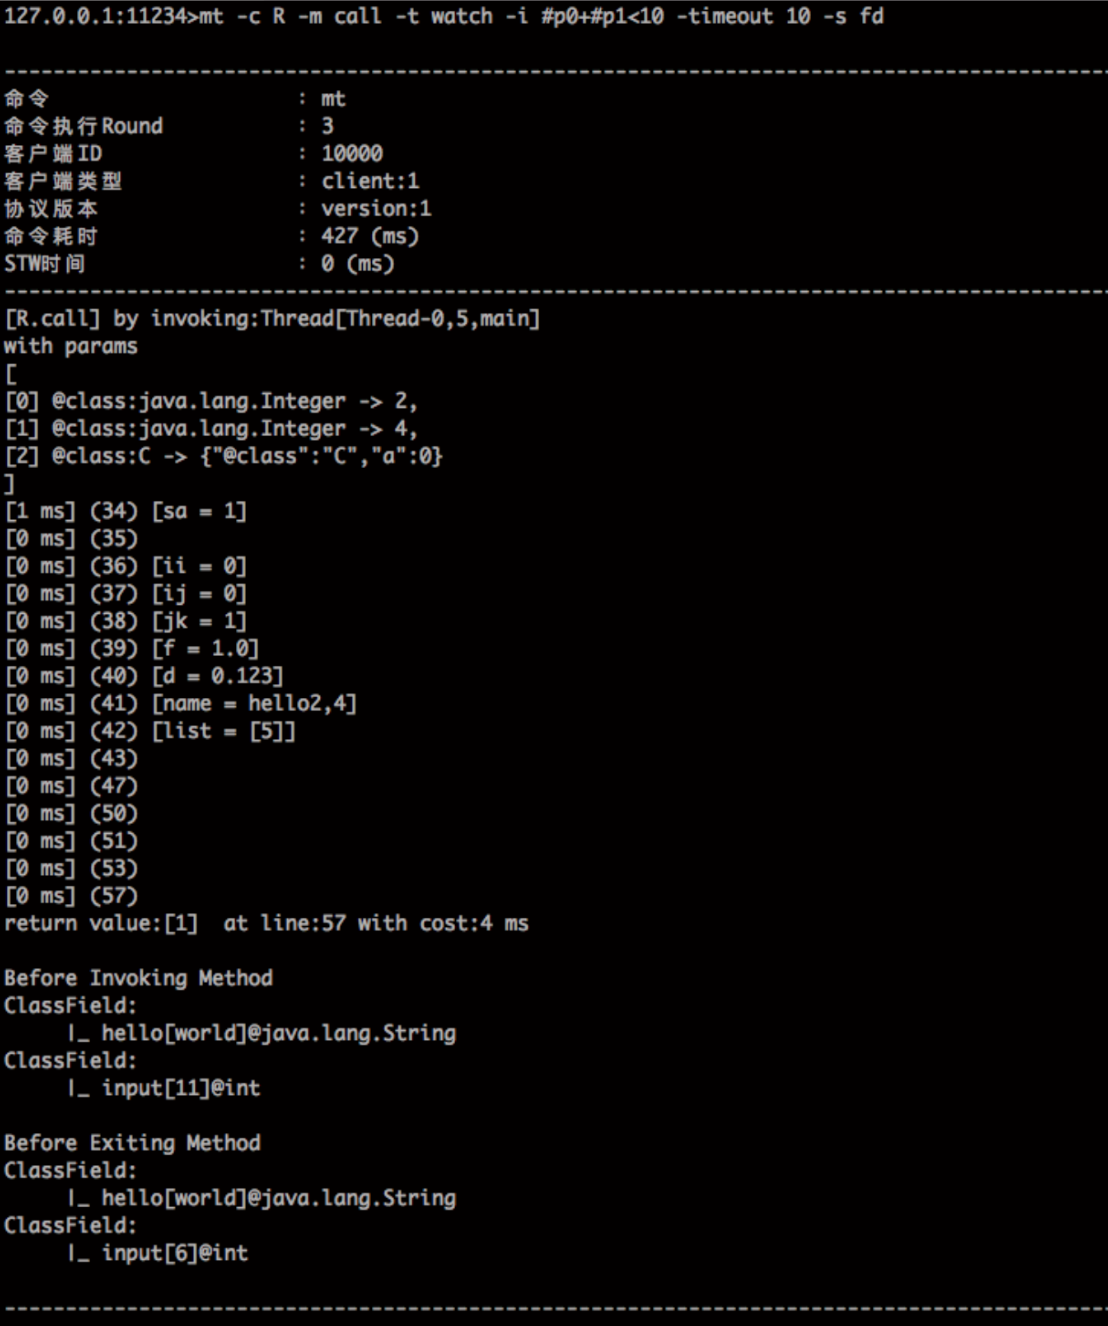1108x1326 pixels.
Task: Click the 'with params' text line
Action: coord(70,346)
